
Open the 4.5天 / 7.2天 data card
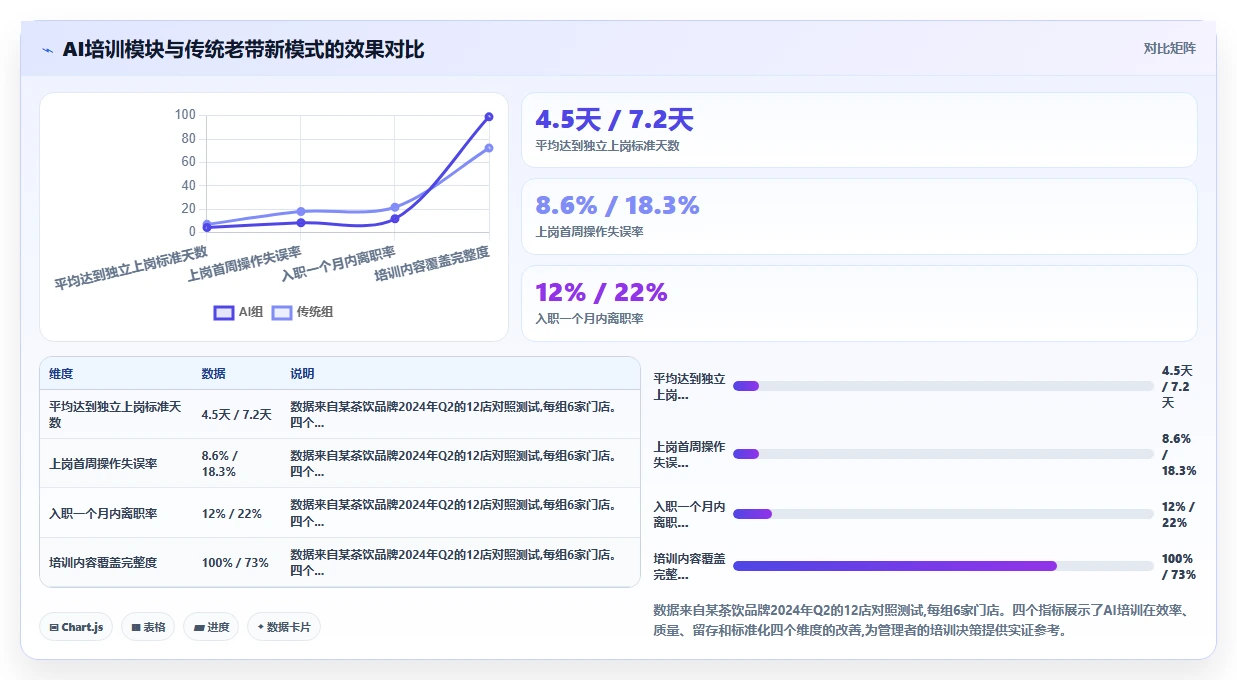859,130
